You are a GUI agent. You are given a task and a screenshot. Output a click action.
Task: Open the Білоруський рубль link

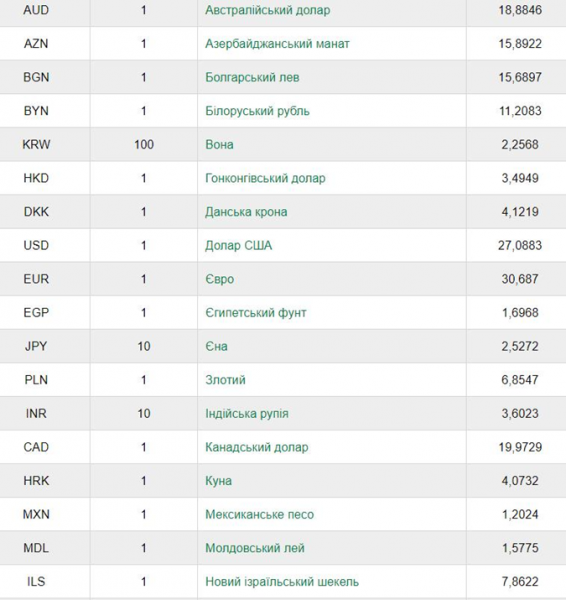257,111
